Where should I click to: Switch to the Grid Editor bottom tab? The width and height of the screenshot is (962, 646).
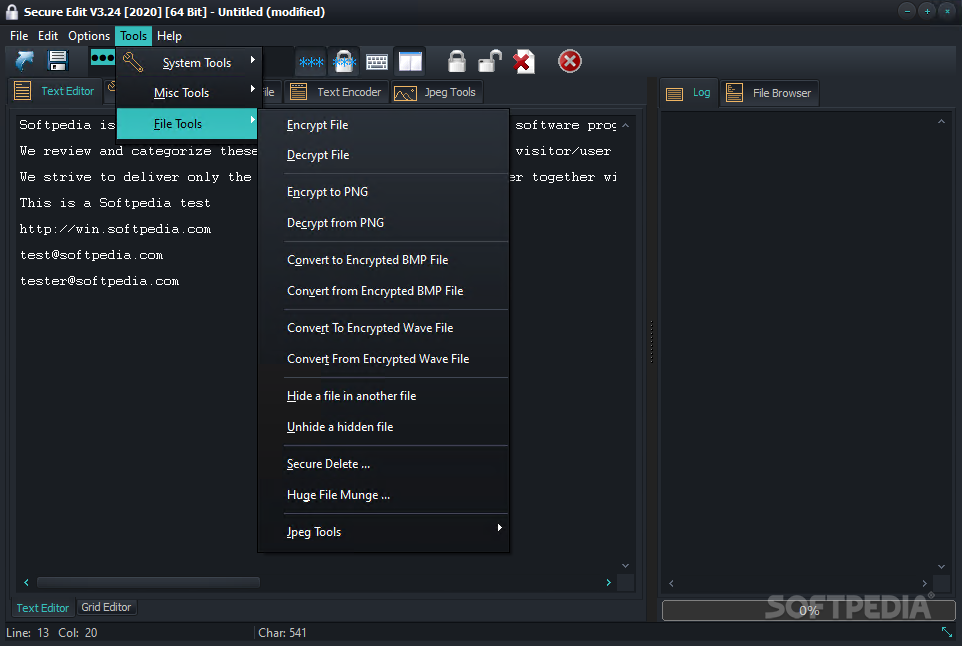tap(106, 607)
